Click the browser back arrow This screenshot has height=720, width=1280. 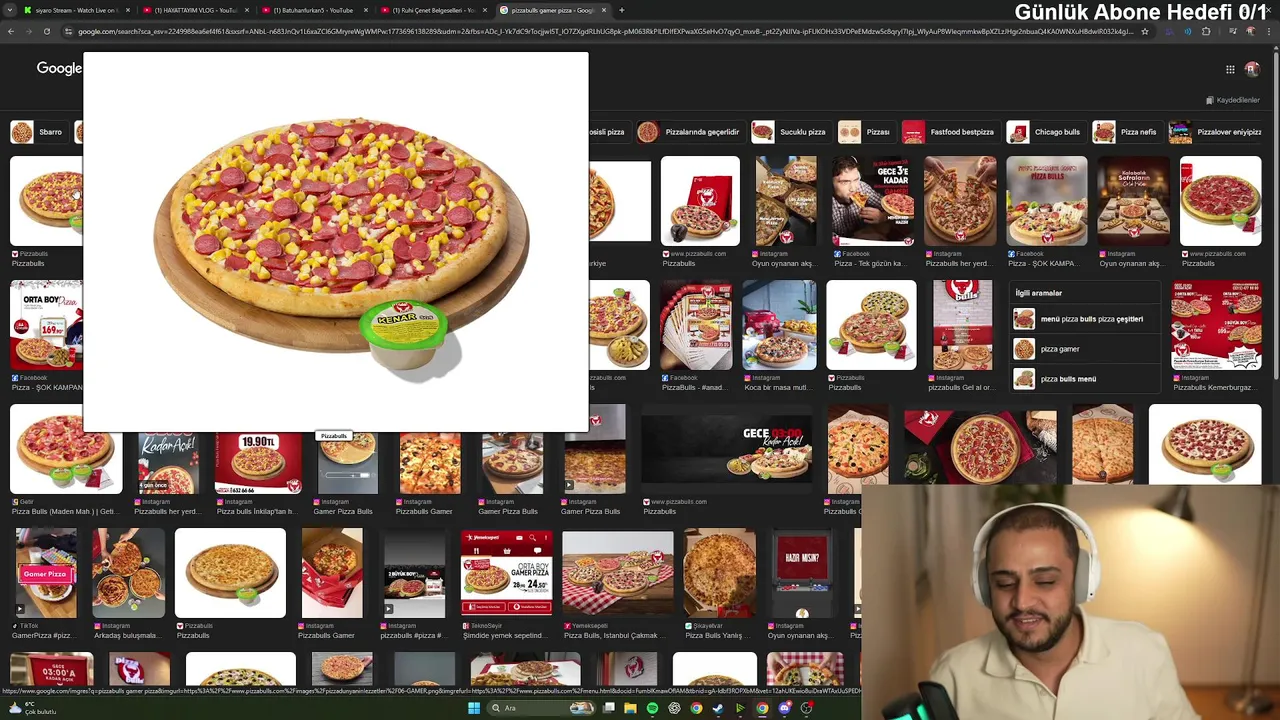click(10, 31)
